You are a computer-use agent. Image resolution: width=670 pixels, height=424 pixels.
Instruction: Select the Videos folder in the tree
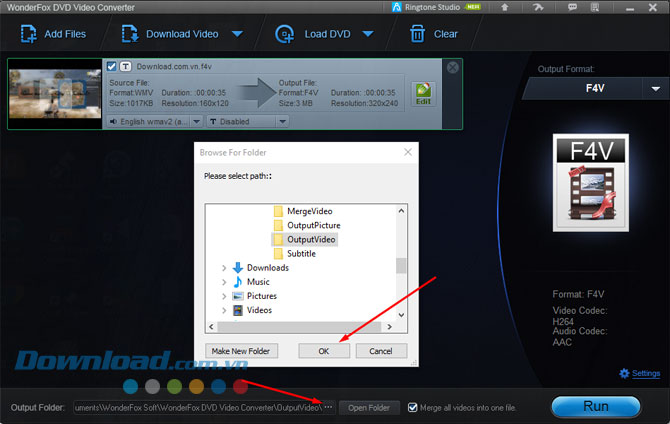tap(259, 310)
